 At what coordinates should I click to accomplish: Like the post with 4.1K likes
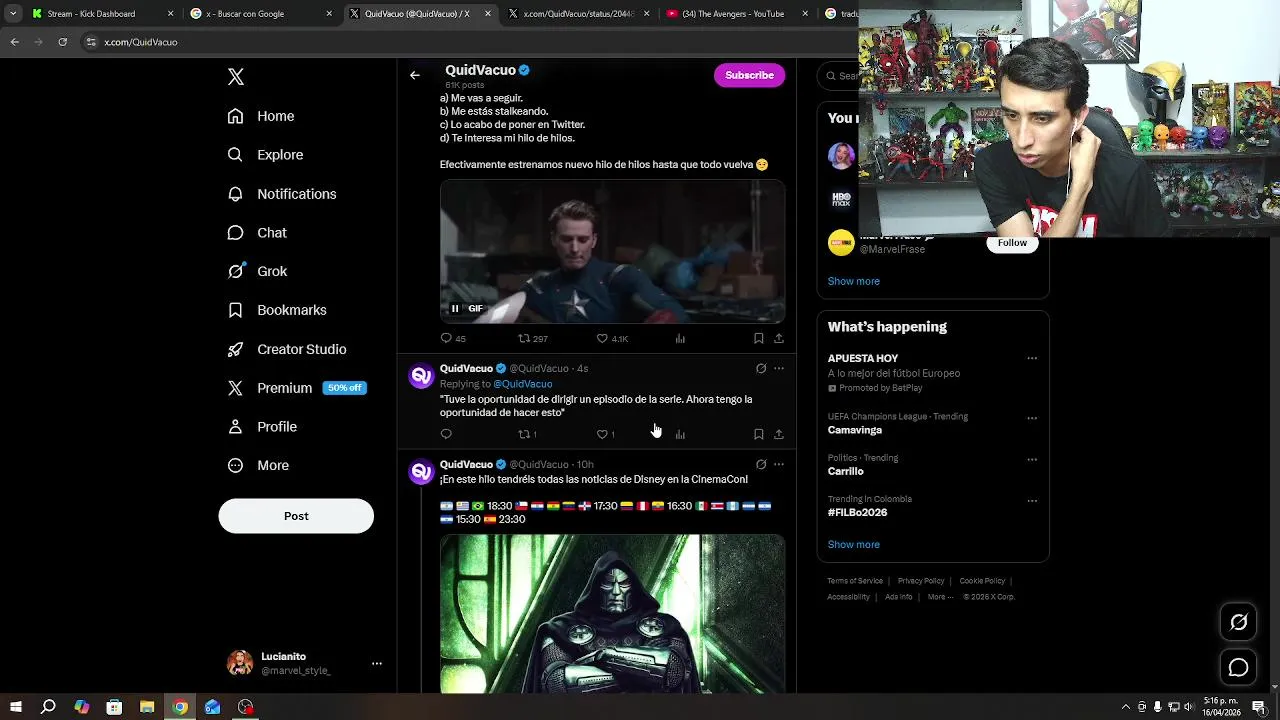612,338
